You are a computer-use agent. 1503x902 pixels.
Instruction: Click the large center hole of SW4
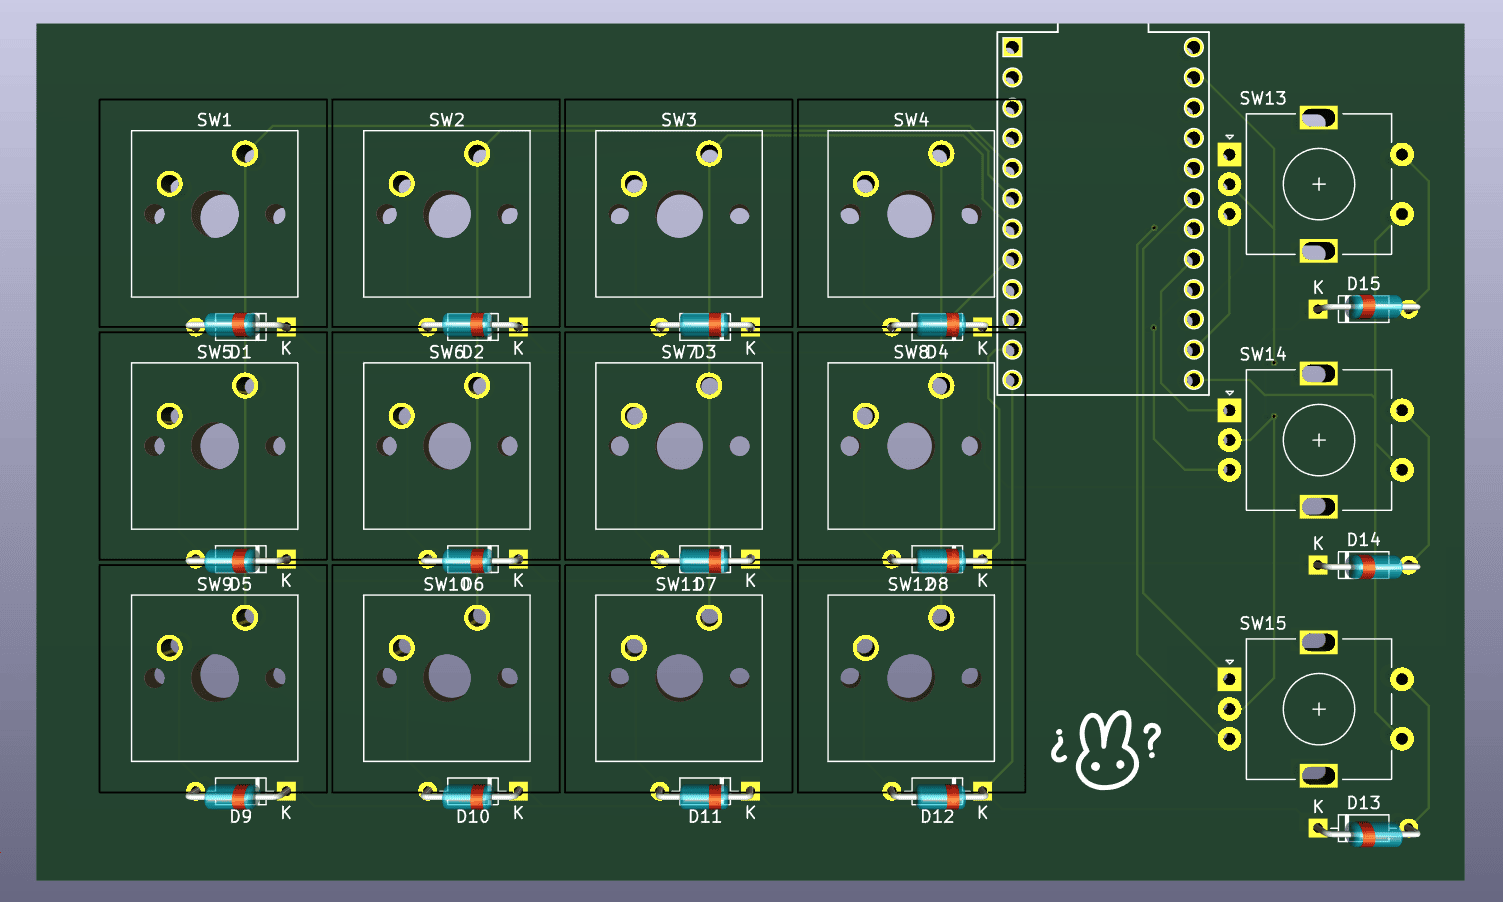coord(910,216)
